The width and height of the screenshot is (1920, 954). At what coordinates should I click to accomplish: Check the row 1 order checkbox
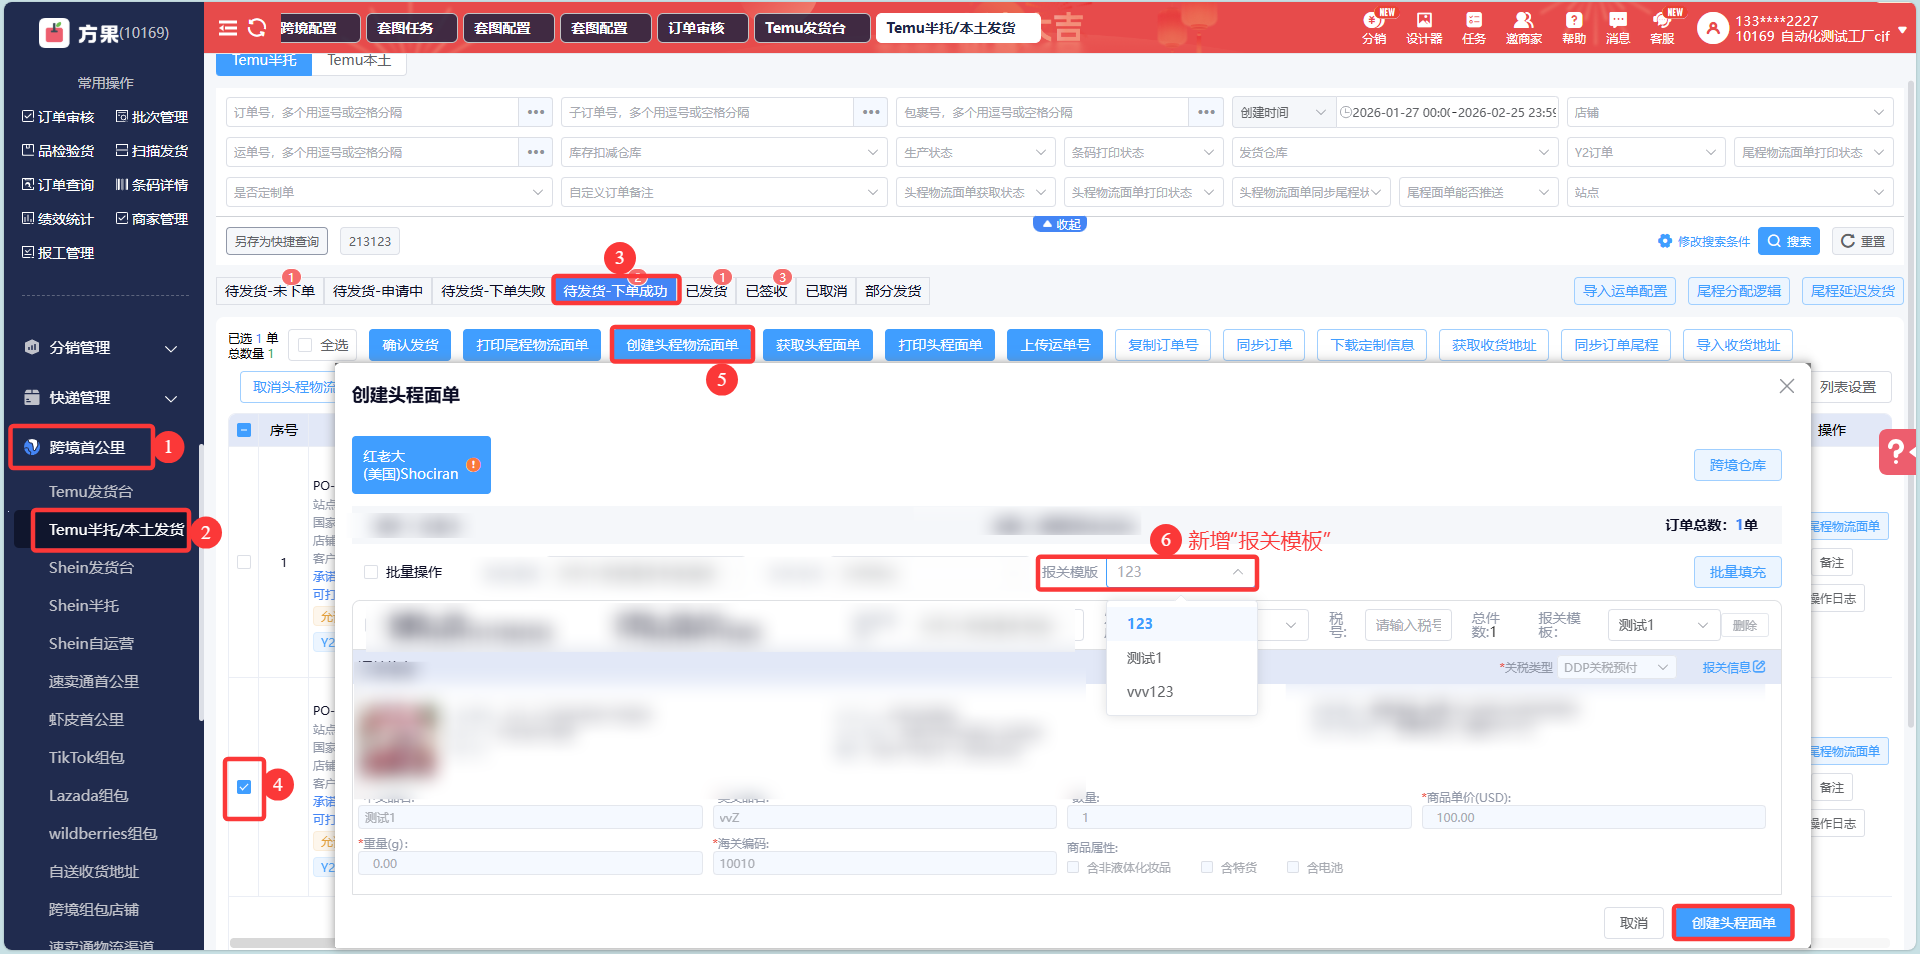point(244,562)
